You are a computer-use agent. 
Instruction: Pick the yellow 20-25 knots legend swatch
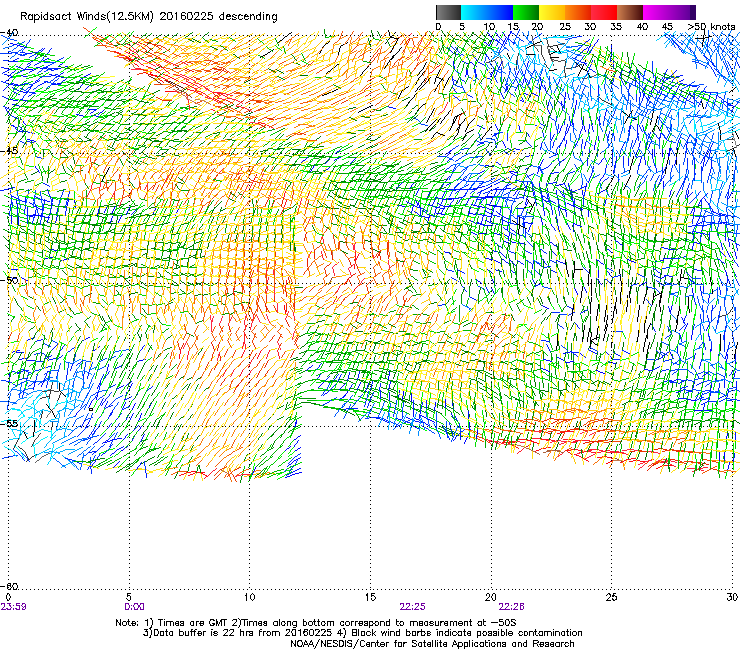[x=552, y=12]
